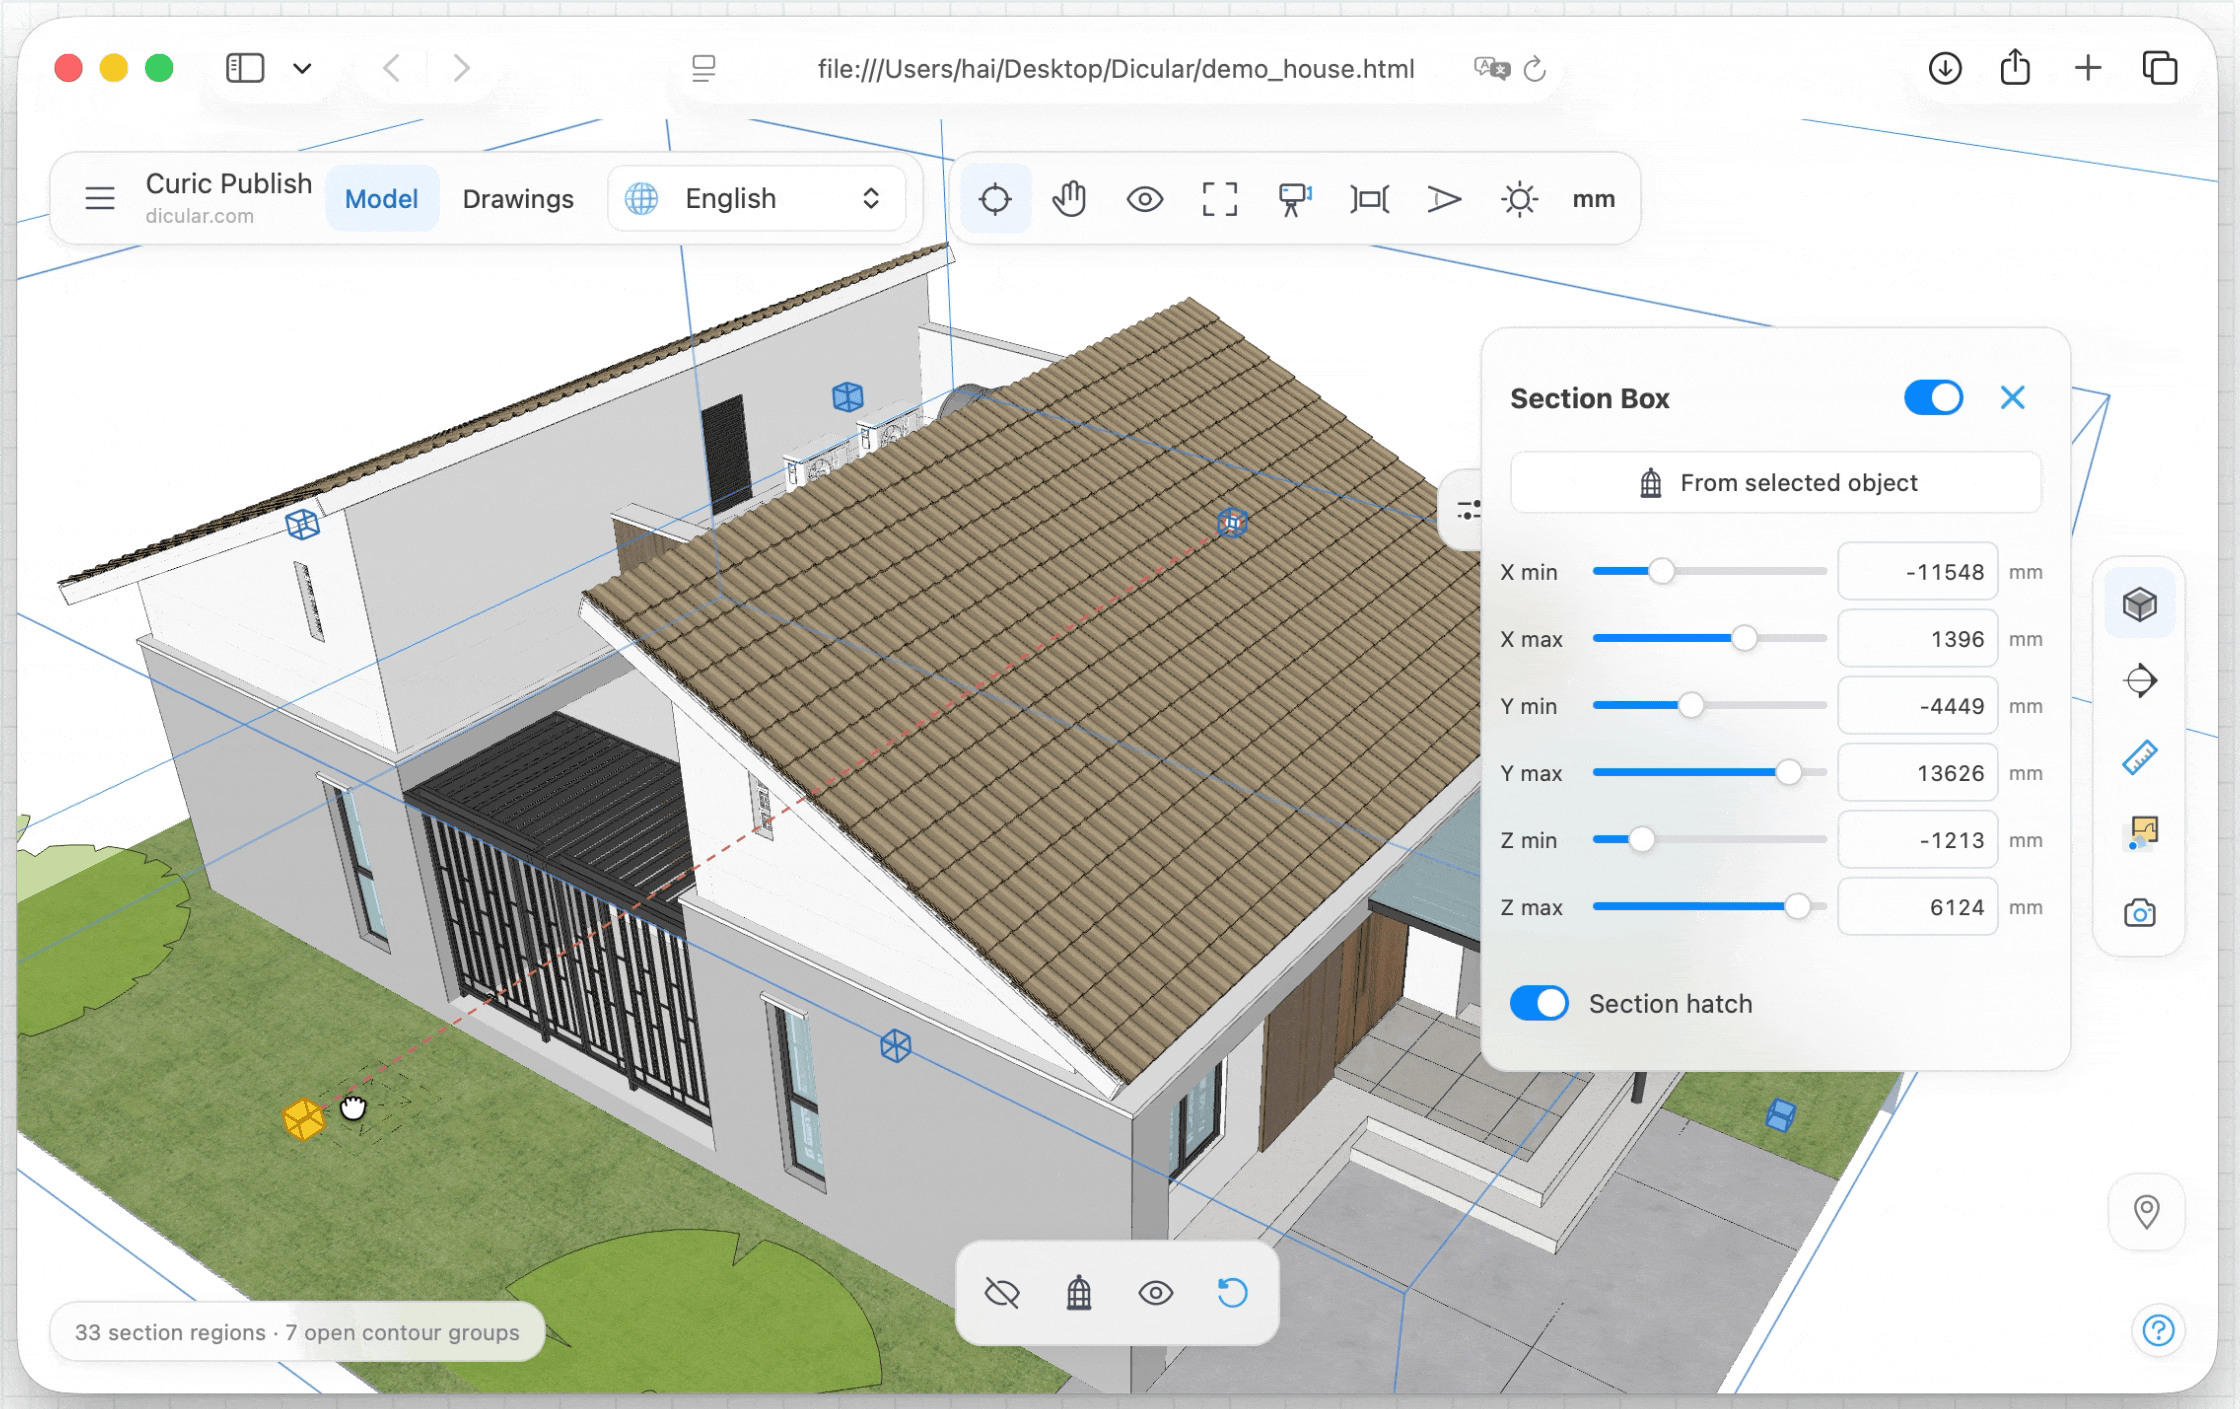Open the section box cube icon in sidebar
2240x1409 pixels.
pyautogui.click(x=2140, y=604)
